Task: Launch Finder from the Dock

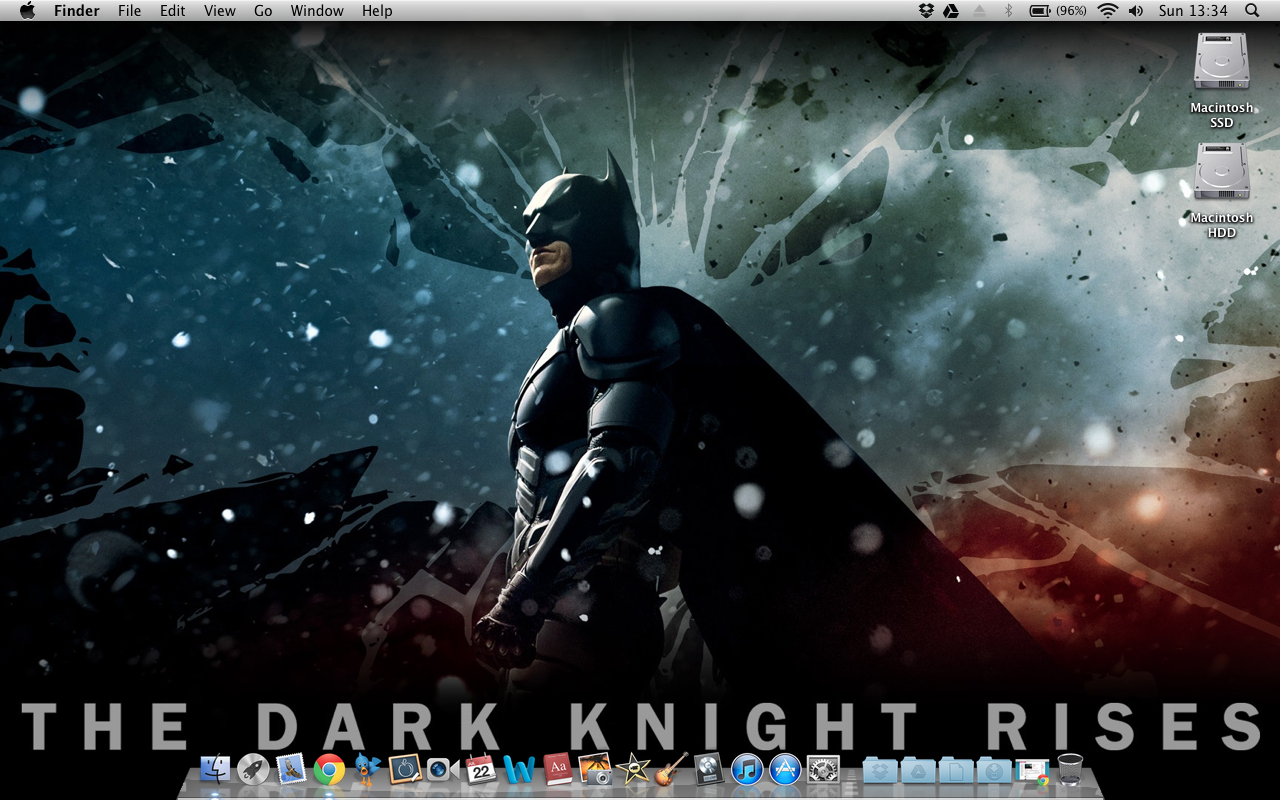Action: [215, 769]
